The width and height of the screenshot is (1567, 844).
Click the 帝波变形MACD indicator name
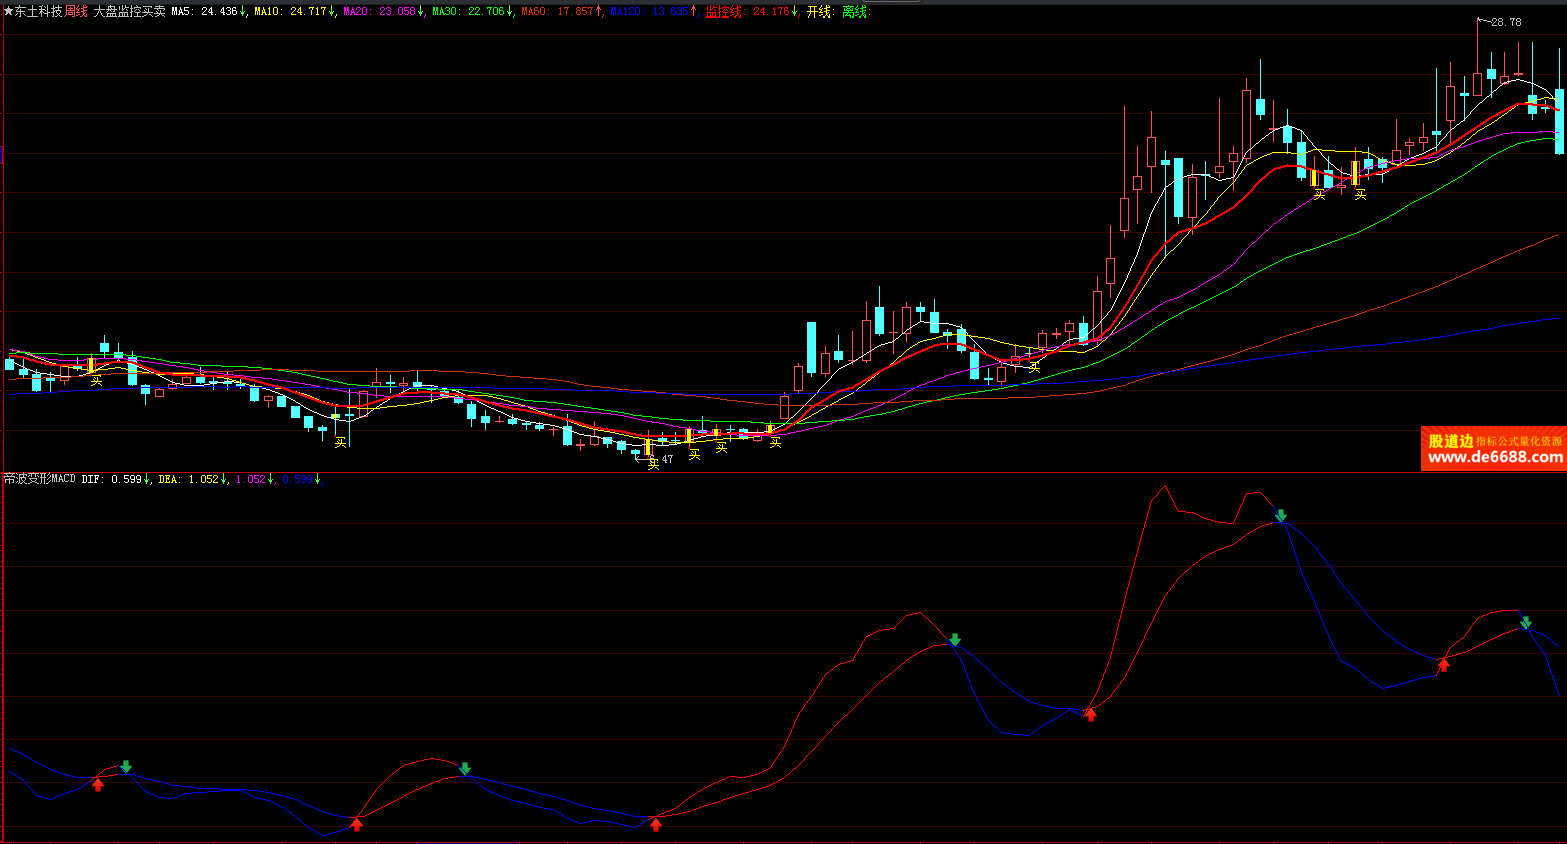coord(40,479)
